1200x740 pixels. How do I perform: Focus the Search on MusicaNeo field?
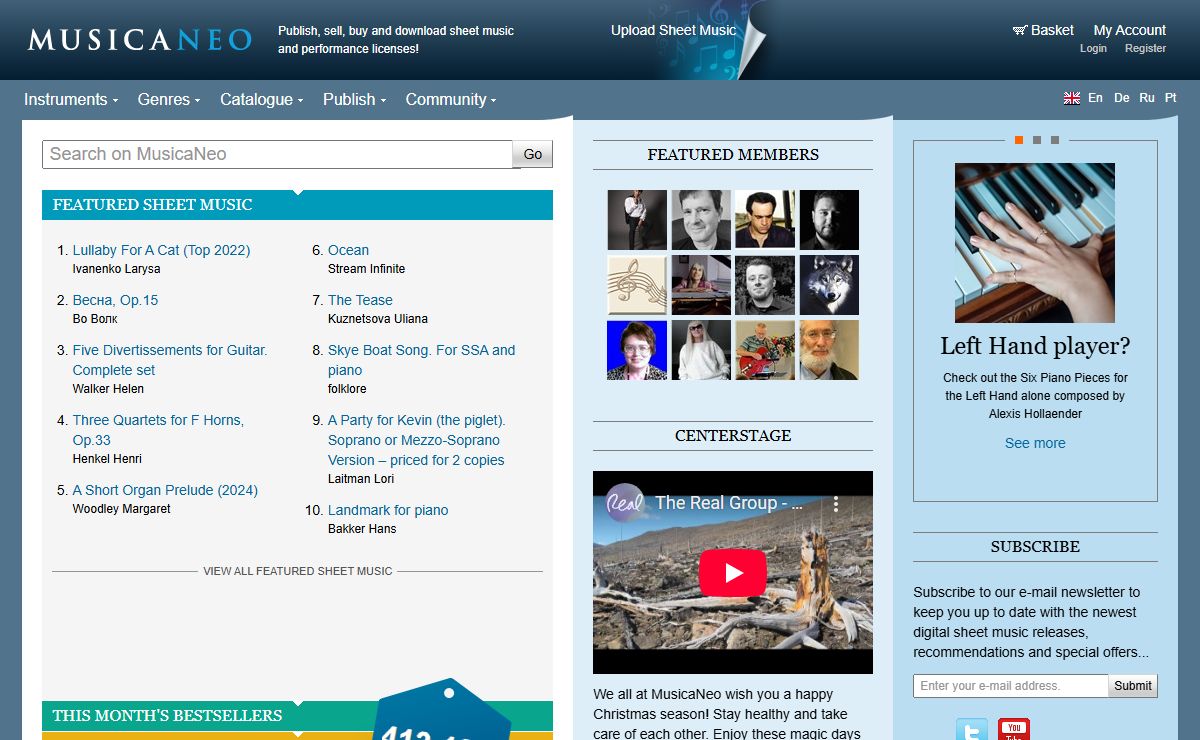277,154
